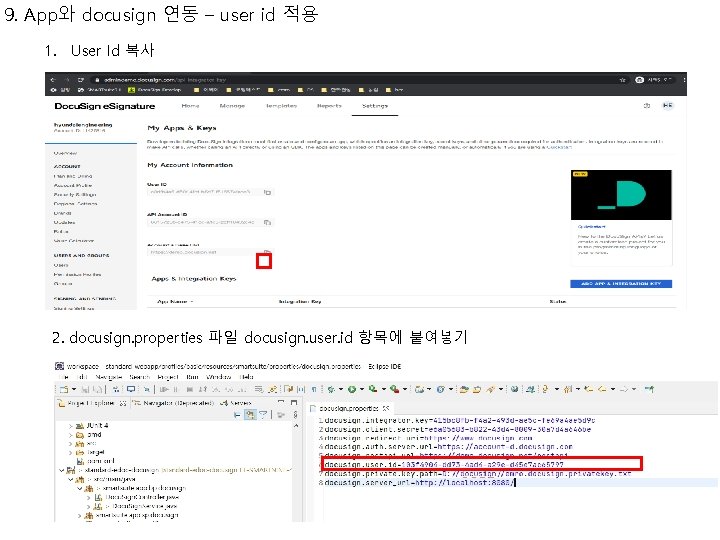The width and height of the screenshot is (720, 540).
Task: Open the Run button dropdown arrow
Action: click(362, 389)
